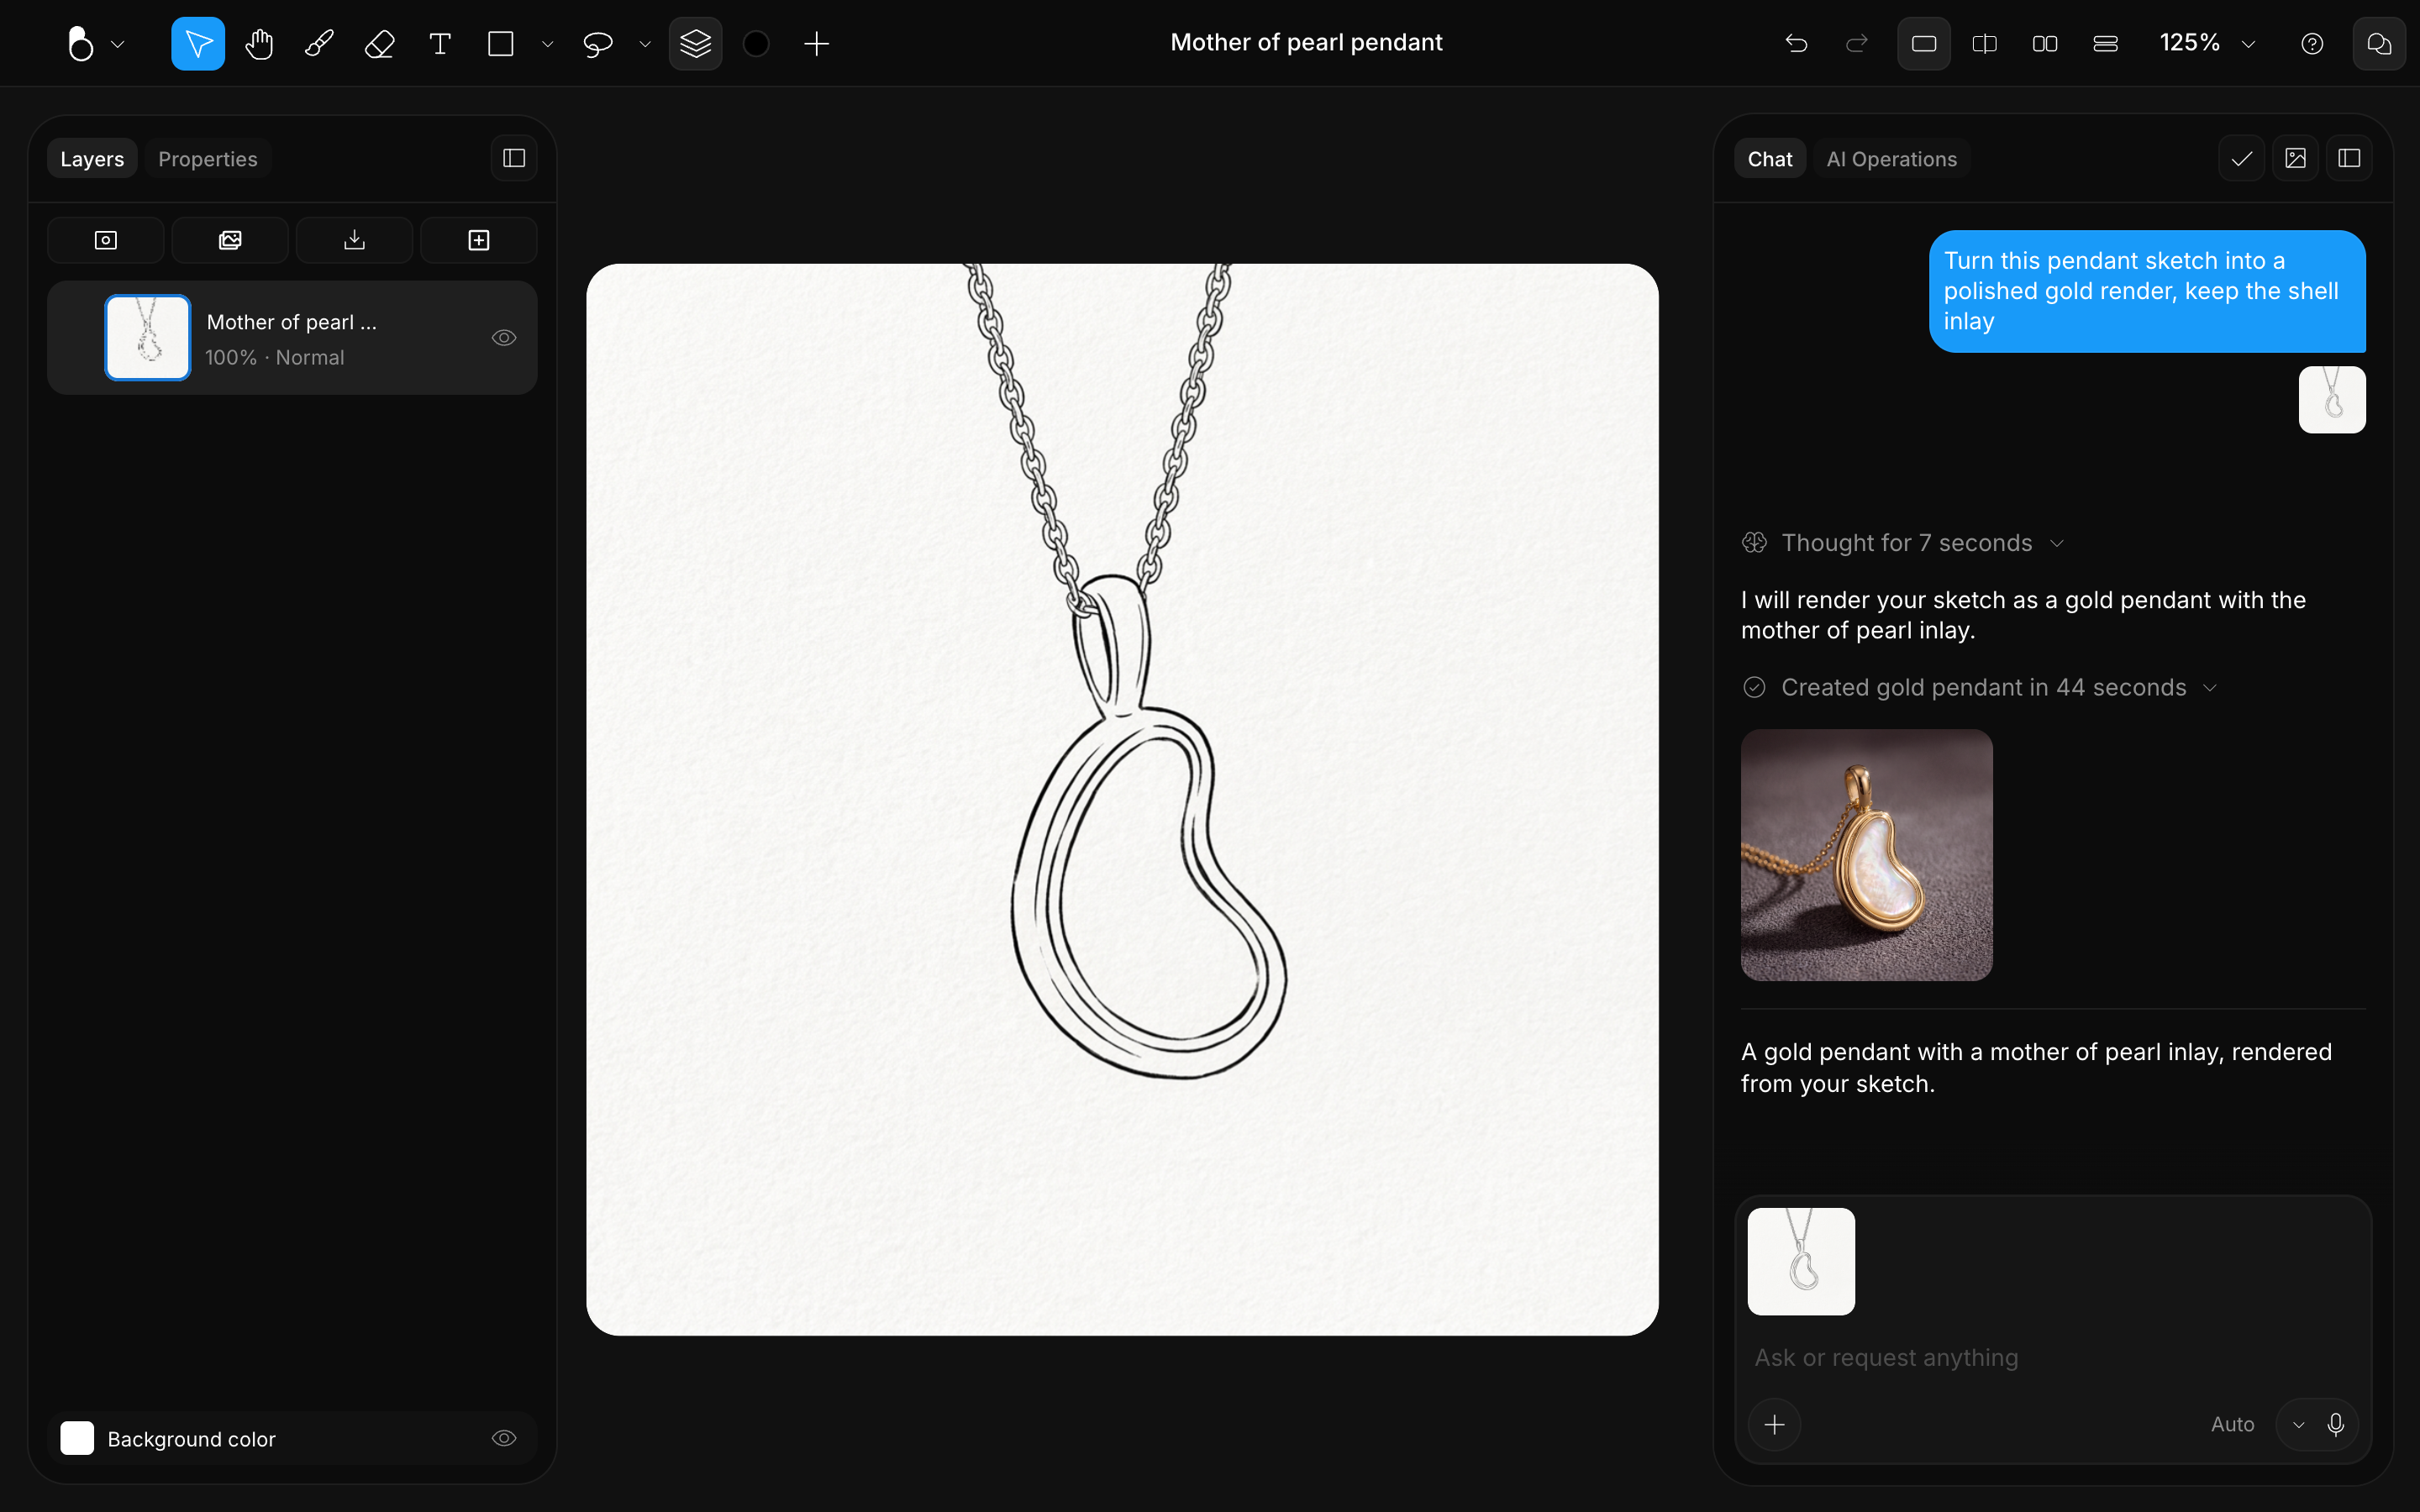Image resolution: width=2420 pixels, height=1512 pixels.
Task: Collapse the Layers panel sidebar
Action: point(514,158)
